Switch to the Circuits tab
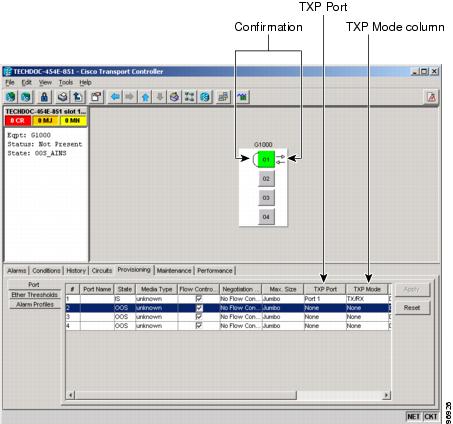The image size is (453, 424). pos(102,271)
